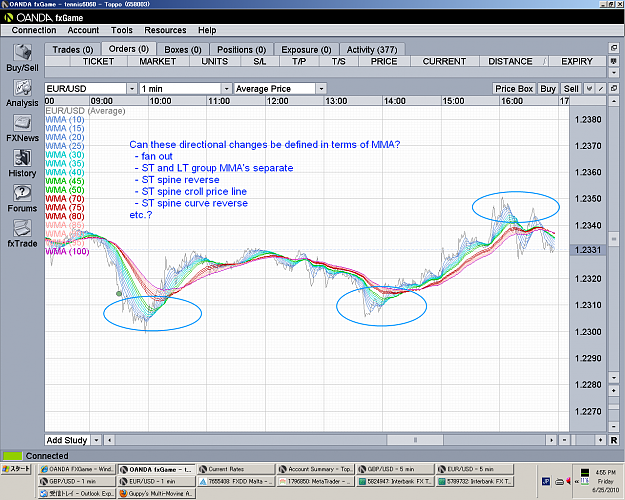The width and height of the screenshot is (625, 500).
Task: Open the Buy/Sell sidebar icon
Action: pyautogui.click(x=22, y=57)
